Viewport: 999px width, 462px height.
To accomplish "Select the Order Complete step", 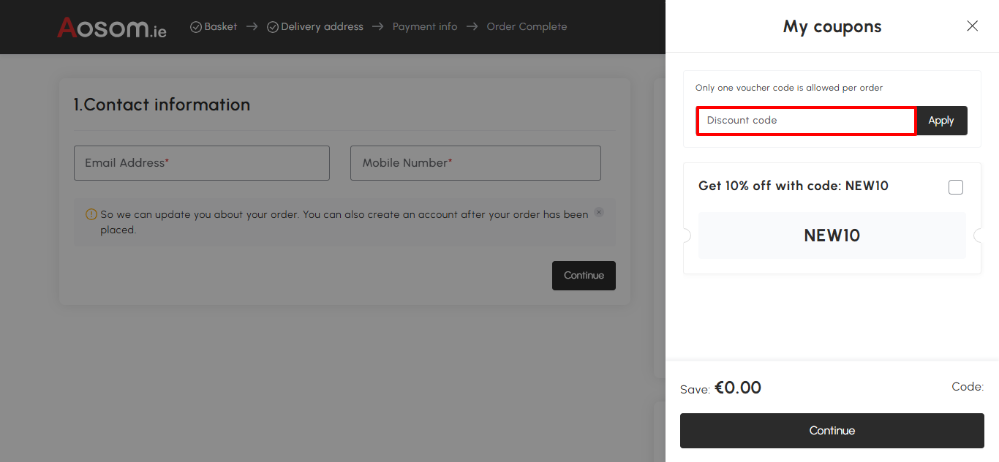I will click(x=526, y=27).
